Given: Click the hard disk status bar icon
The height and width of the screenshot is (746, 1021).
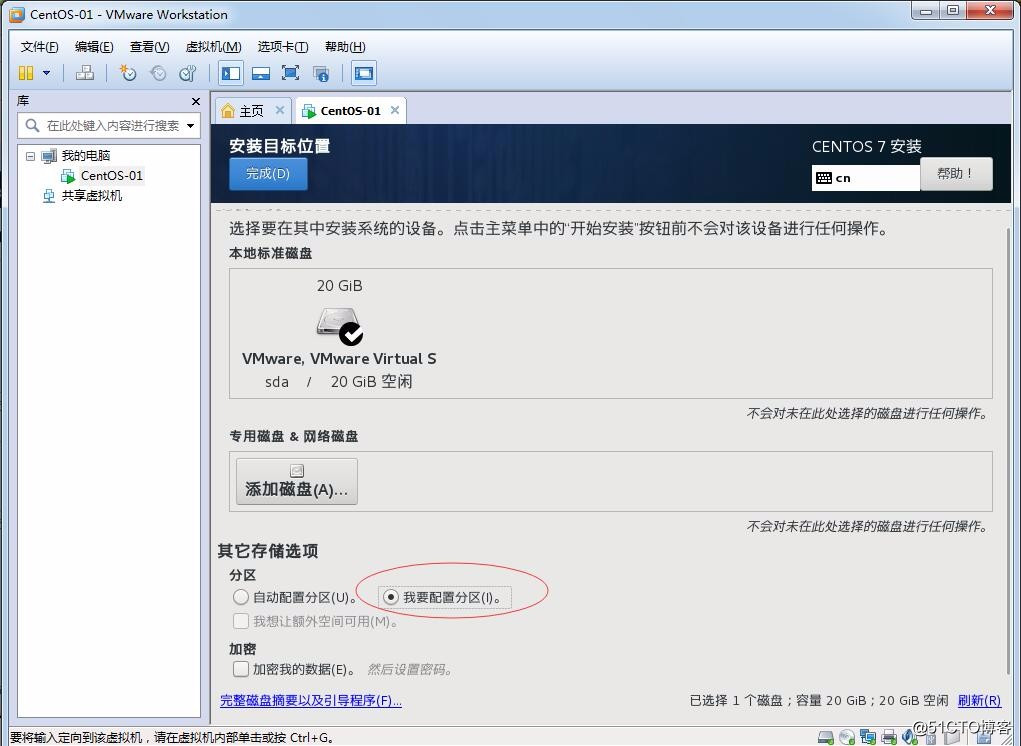Looking at the screenshot, I should point(826,738).
